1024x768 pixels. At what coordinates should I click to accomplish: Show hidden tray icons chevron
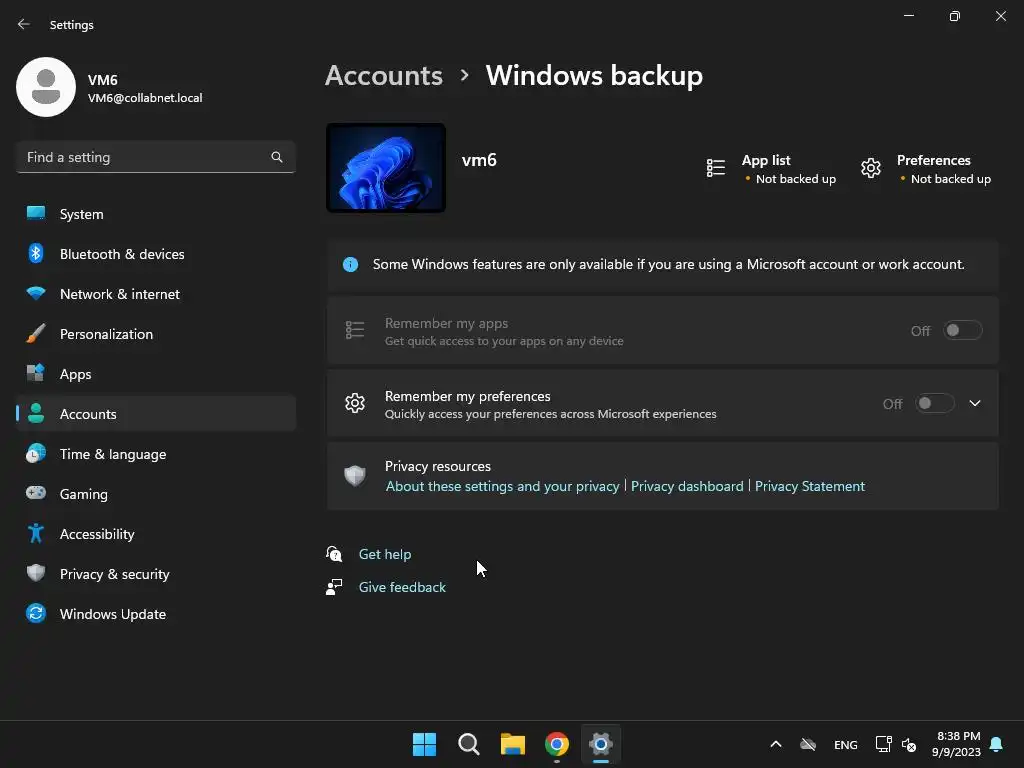click(x=776, y=744)
